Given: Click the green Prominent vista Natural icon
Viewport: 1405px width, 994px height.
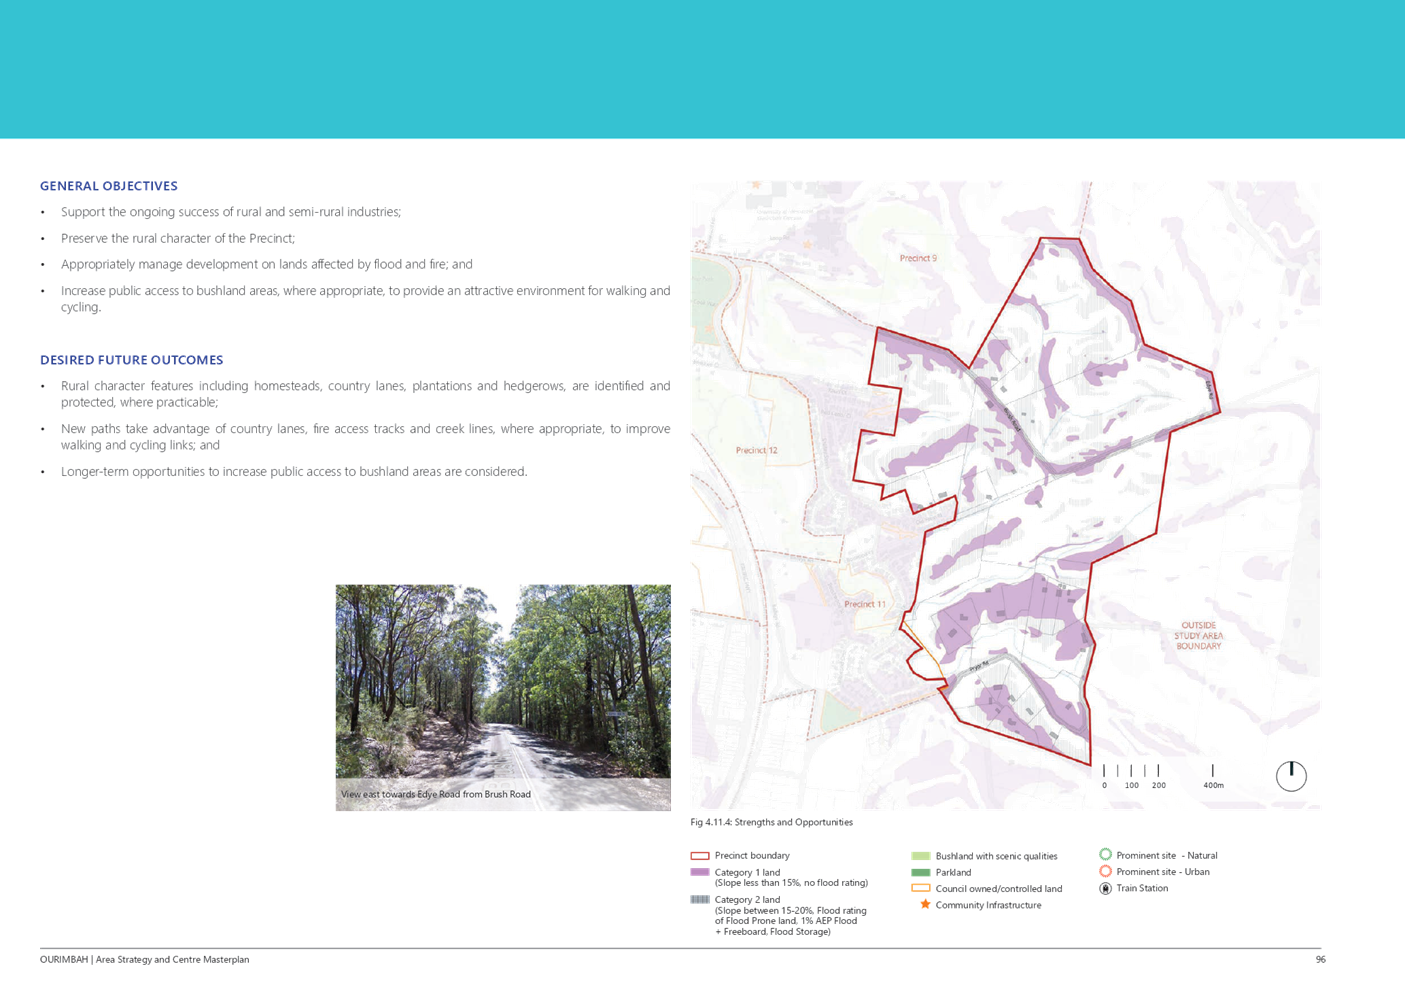Looking at the screenshot, I should 1106,854.
